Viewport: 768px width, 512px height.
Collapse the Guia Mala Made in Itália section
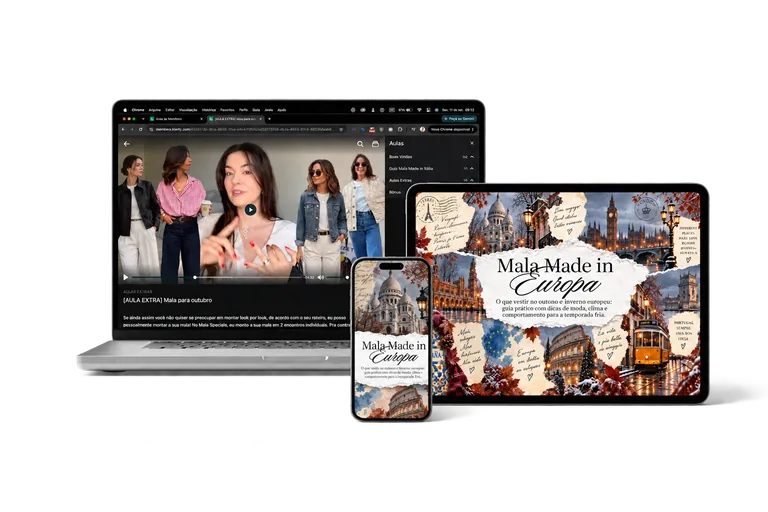point(472,169)
